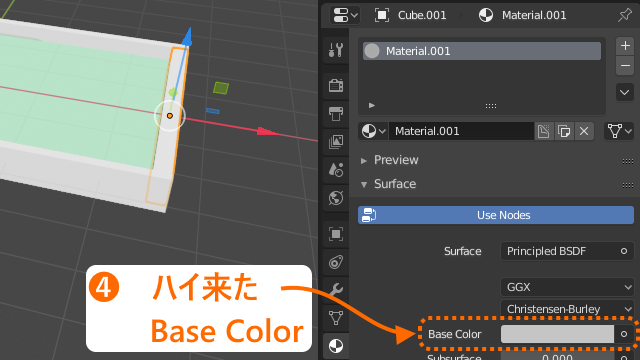Browse material to be linked

pos(373,131)
